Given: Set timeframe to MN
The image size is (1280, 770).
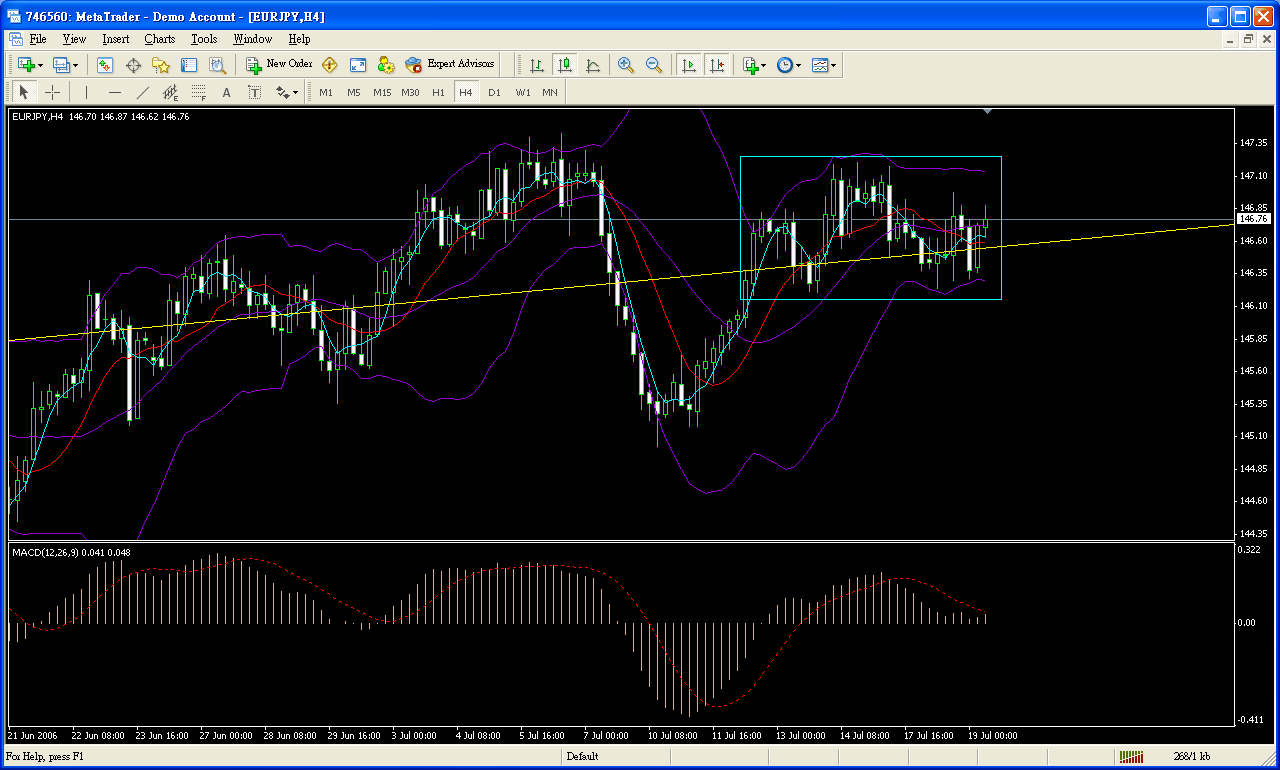Looking at the screenshot, I should [x=550, y=92].
